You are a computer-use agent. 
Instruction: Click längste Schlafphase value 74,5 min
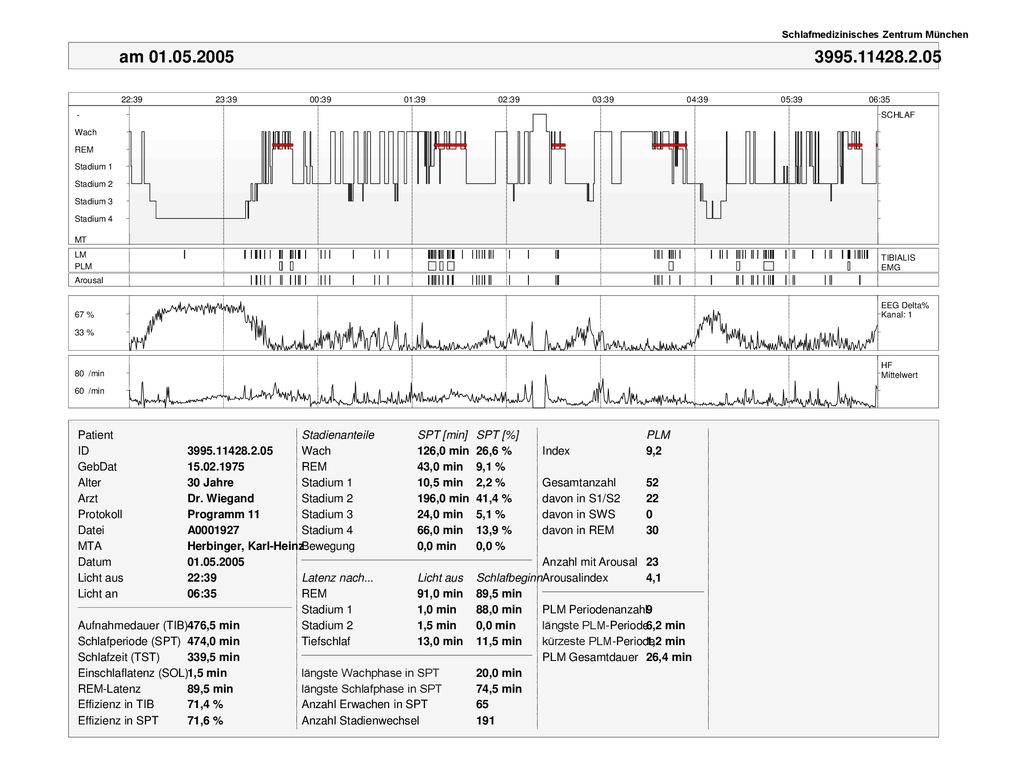click(499, 689)
